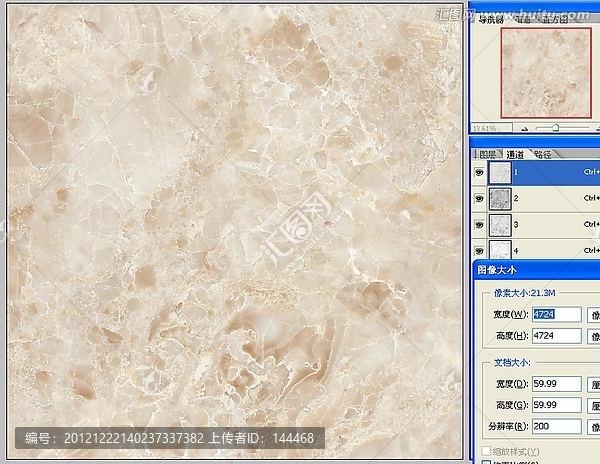Open the 导航器 (Navigator) tab
The height and width of the screenshot is (464, 600).
click(490, 20)
